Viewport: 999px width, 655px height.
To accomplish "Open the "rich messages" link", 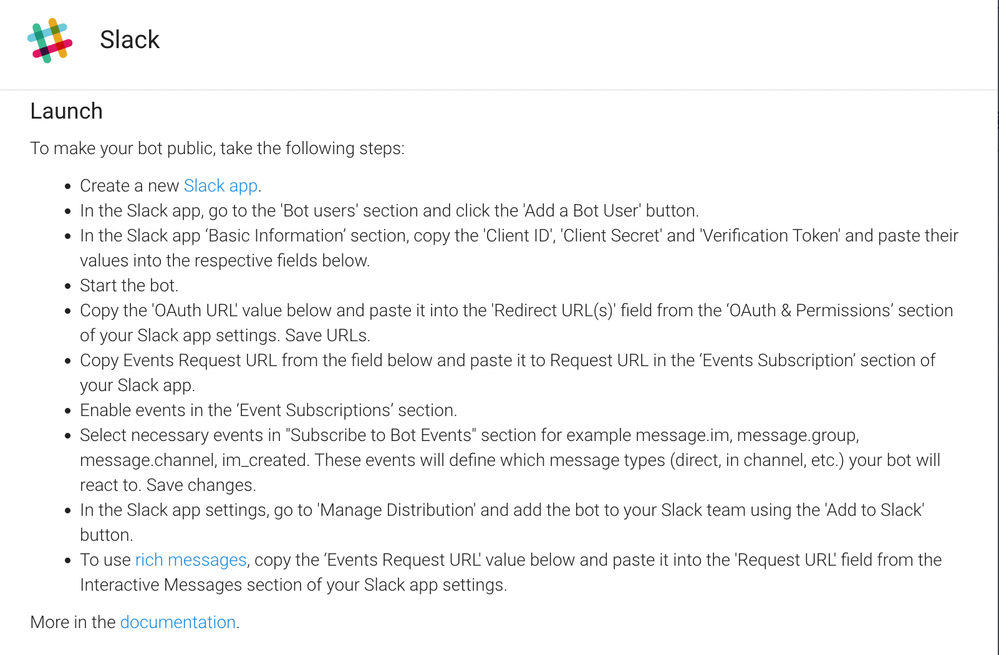I will [x=190, y=559].
